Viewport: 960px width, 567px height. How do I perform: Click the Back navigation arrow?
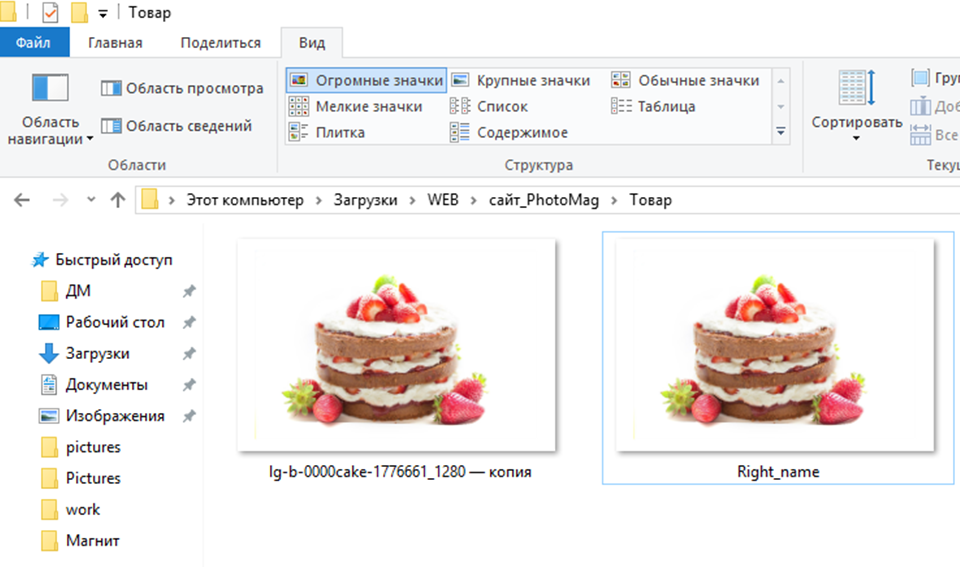[22, 200]
